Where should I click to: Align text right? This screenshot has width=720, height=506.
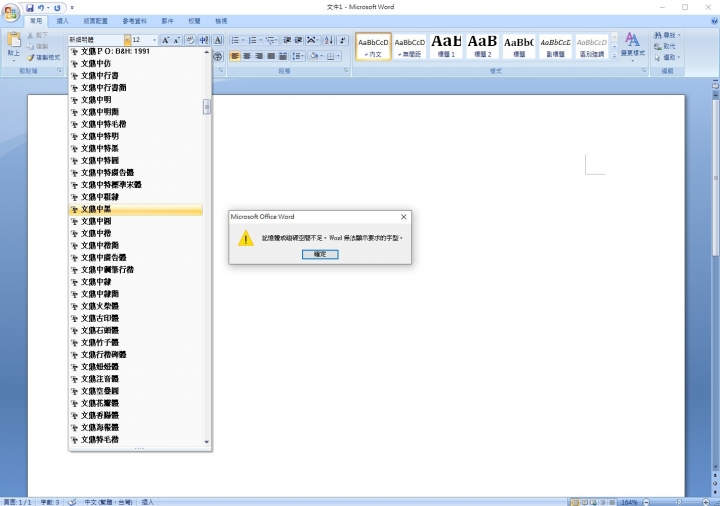259,56
